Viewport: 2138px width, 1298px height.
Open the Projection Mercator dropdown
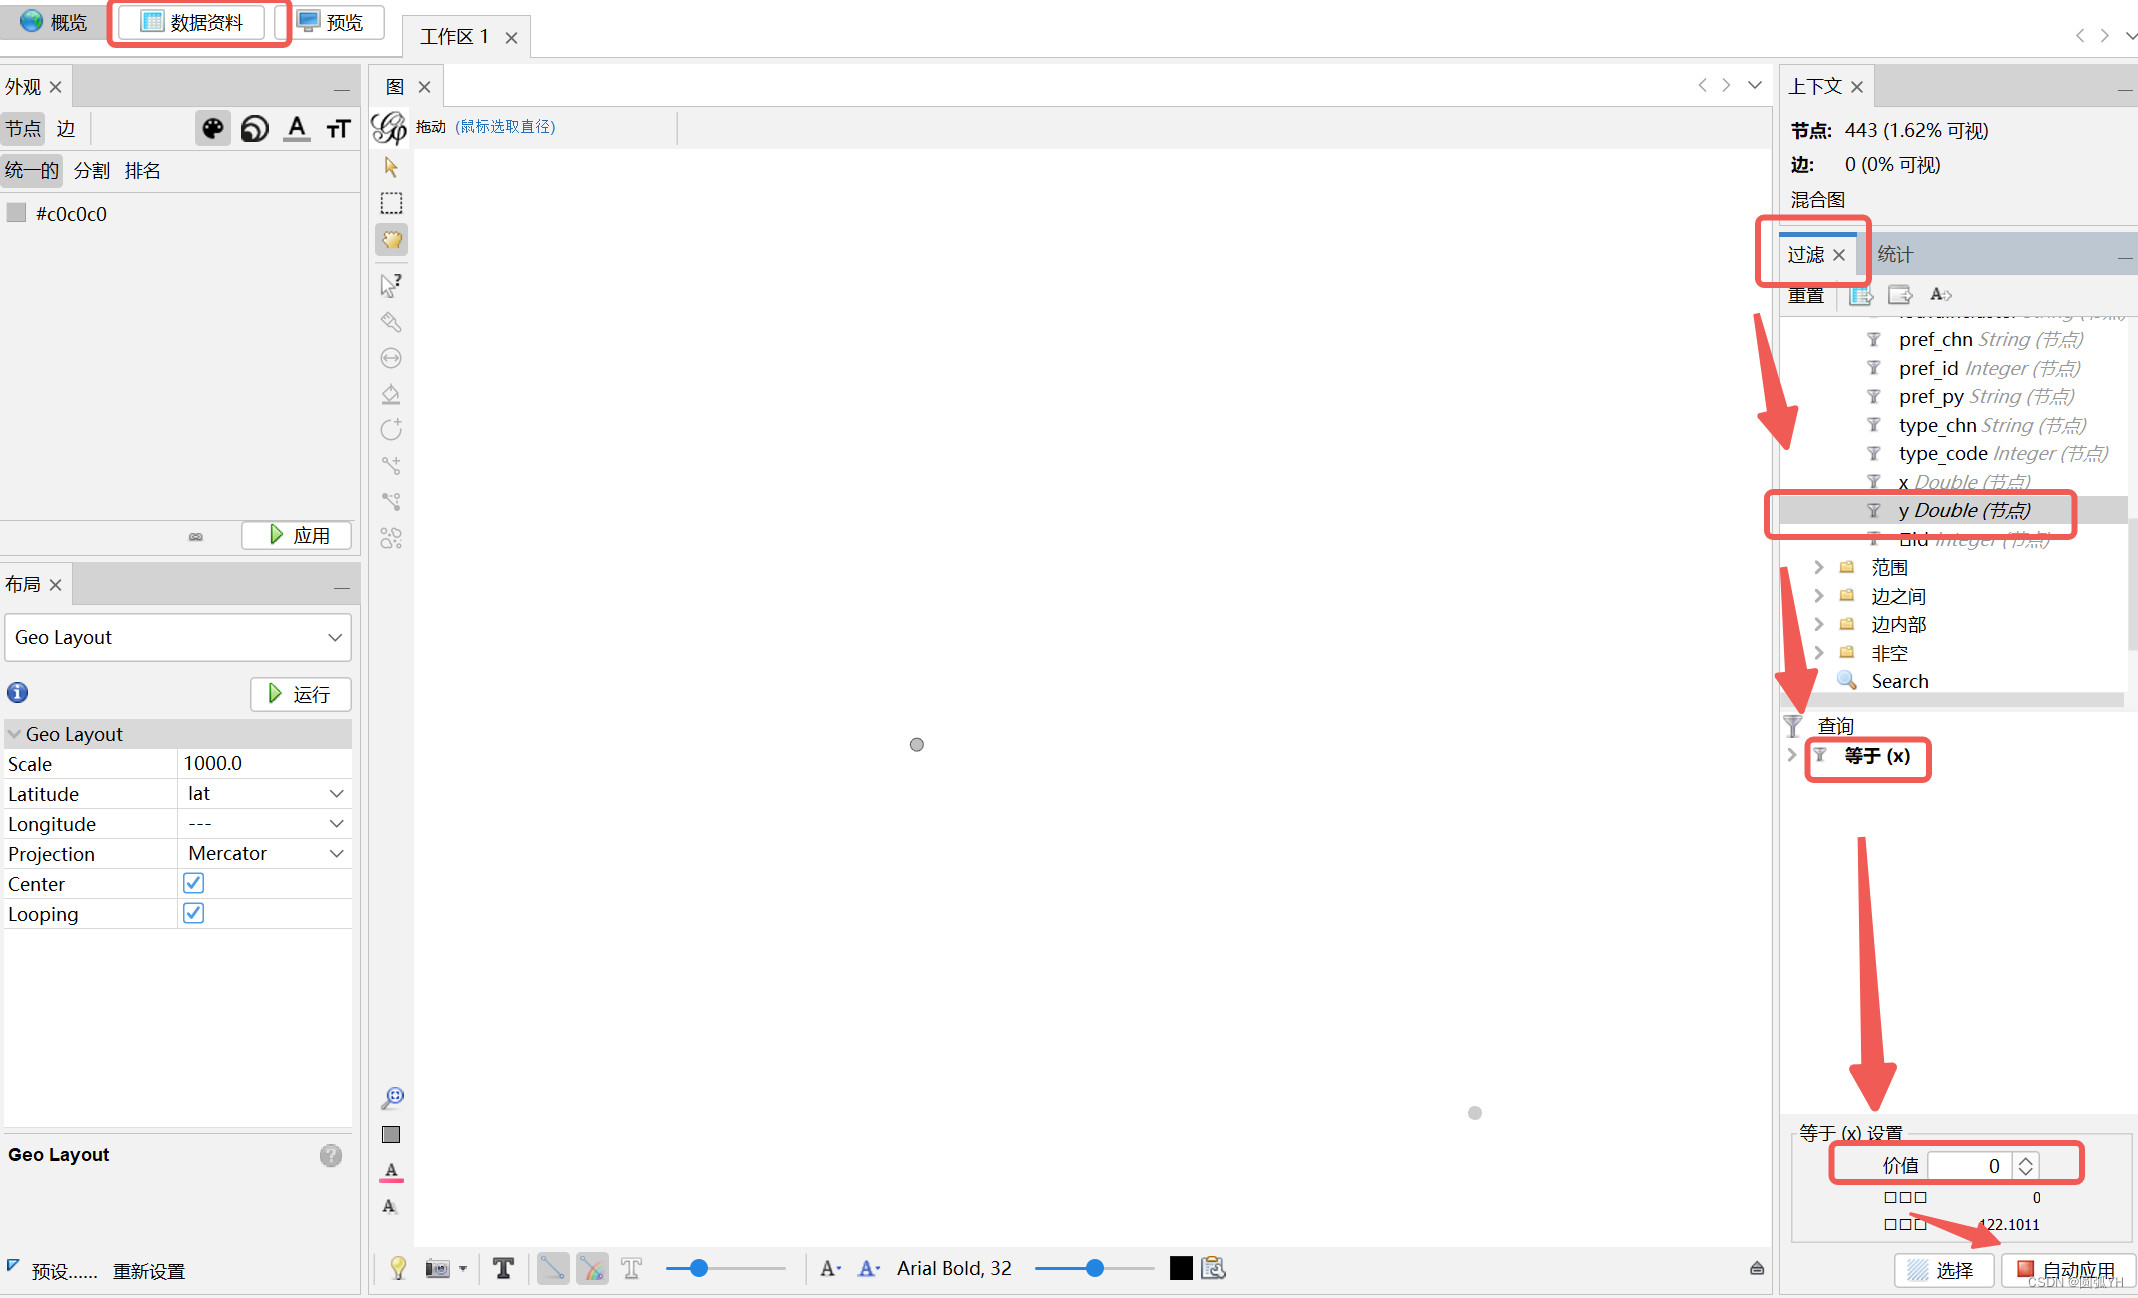click(x=265, y=853)
